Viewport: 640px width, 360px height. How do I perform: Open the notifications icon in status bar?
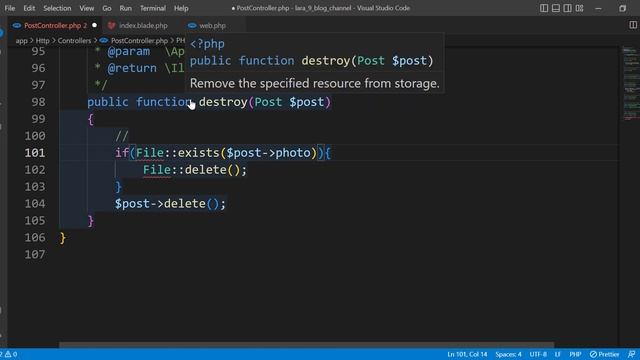coord(631,354)
